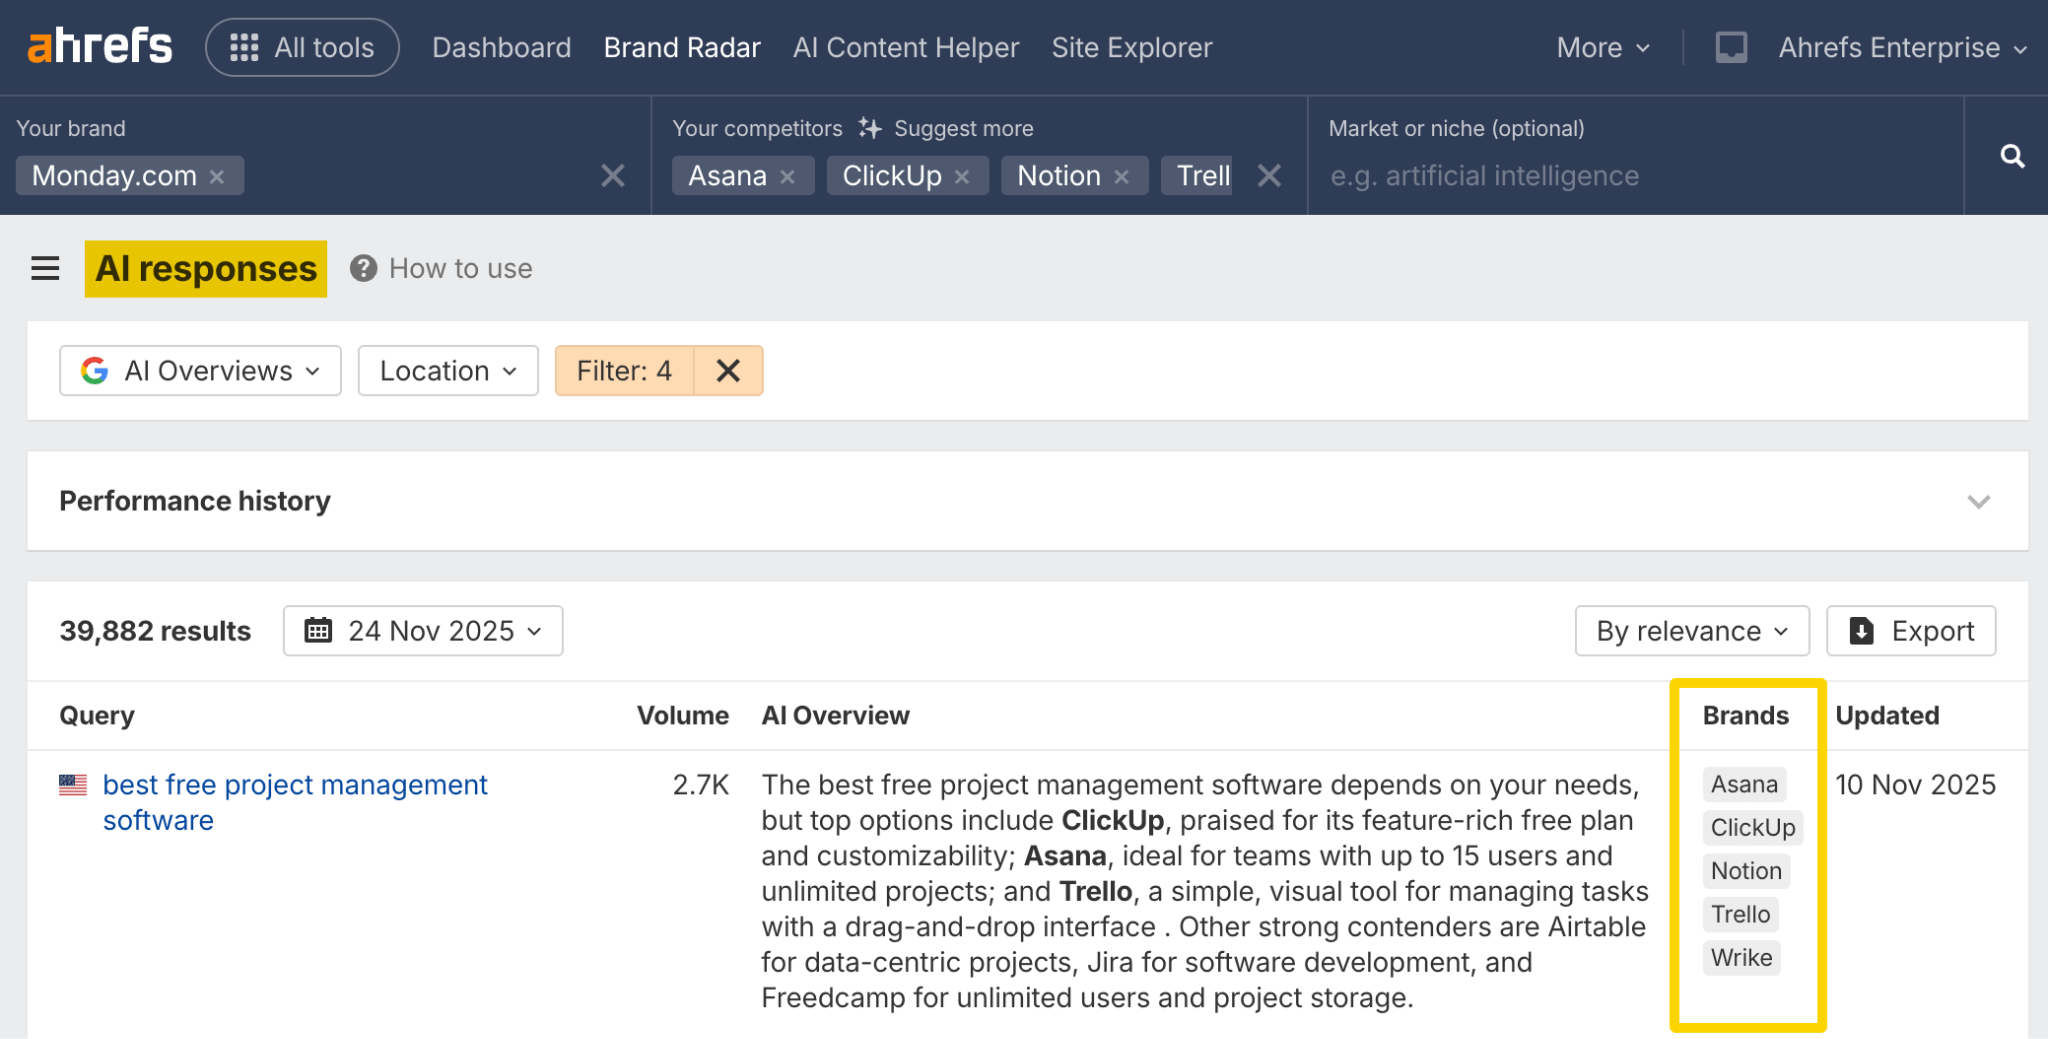Open Site Explorer from navigation
The image size is (2048, 1039).
coord(1131,47)
